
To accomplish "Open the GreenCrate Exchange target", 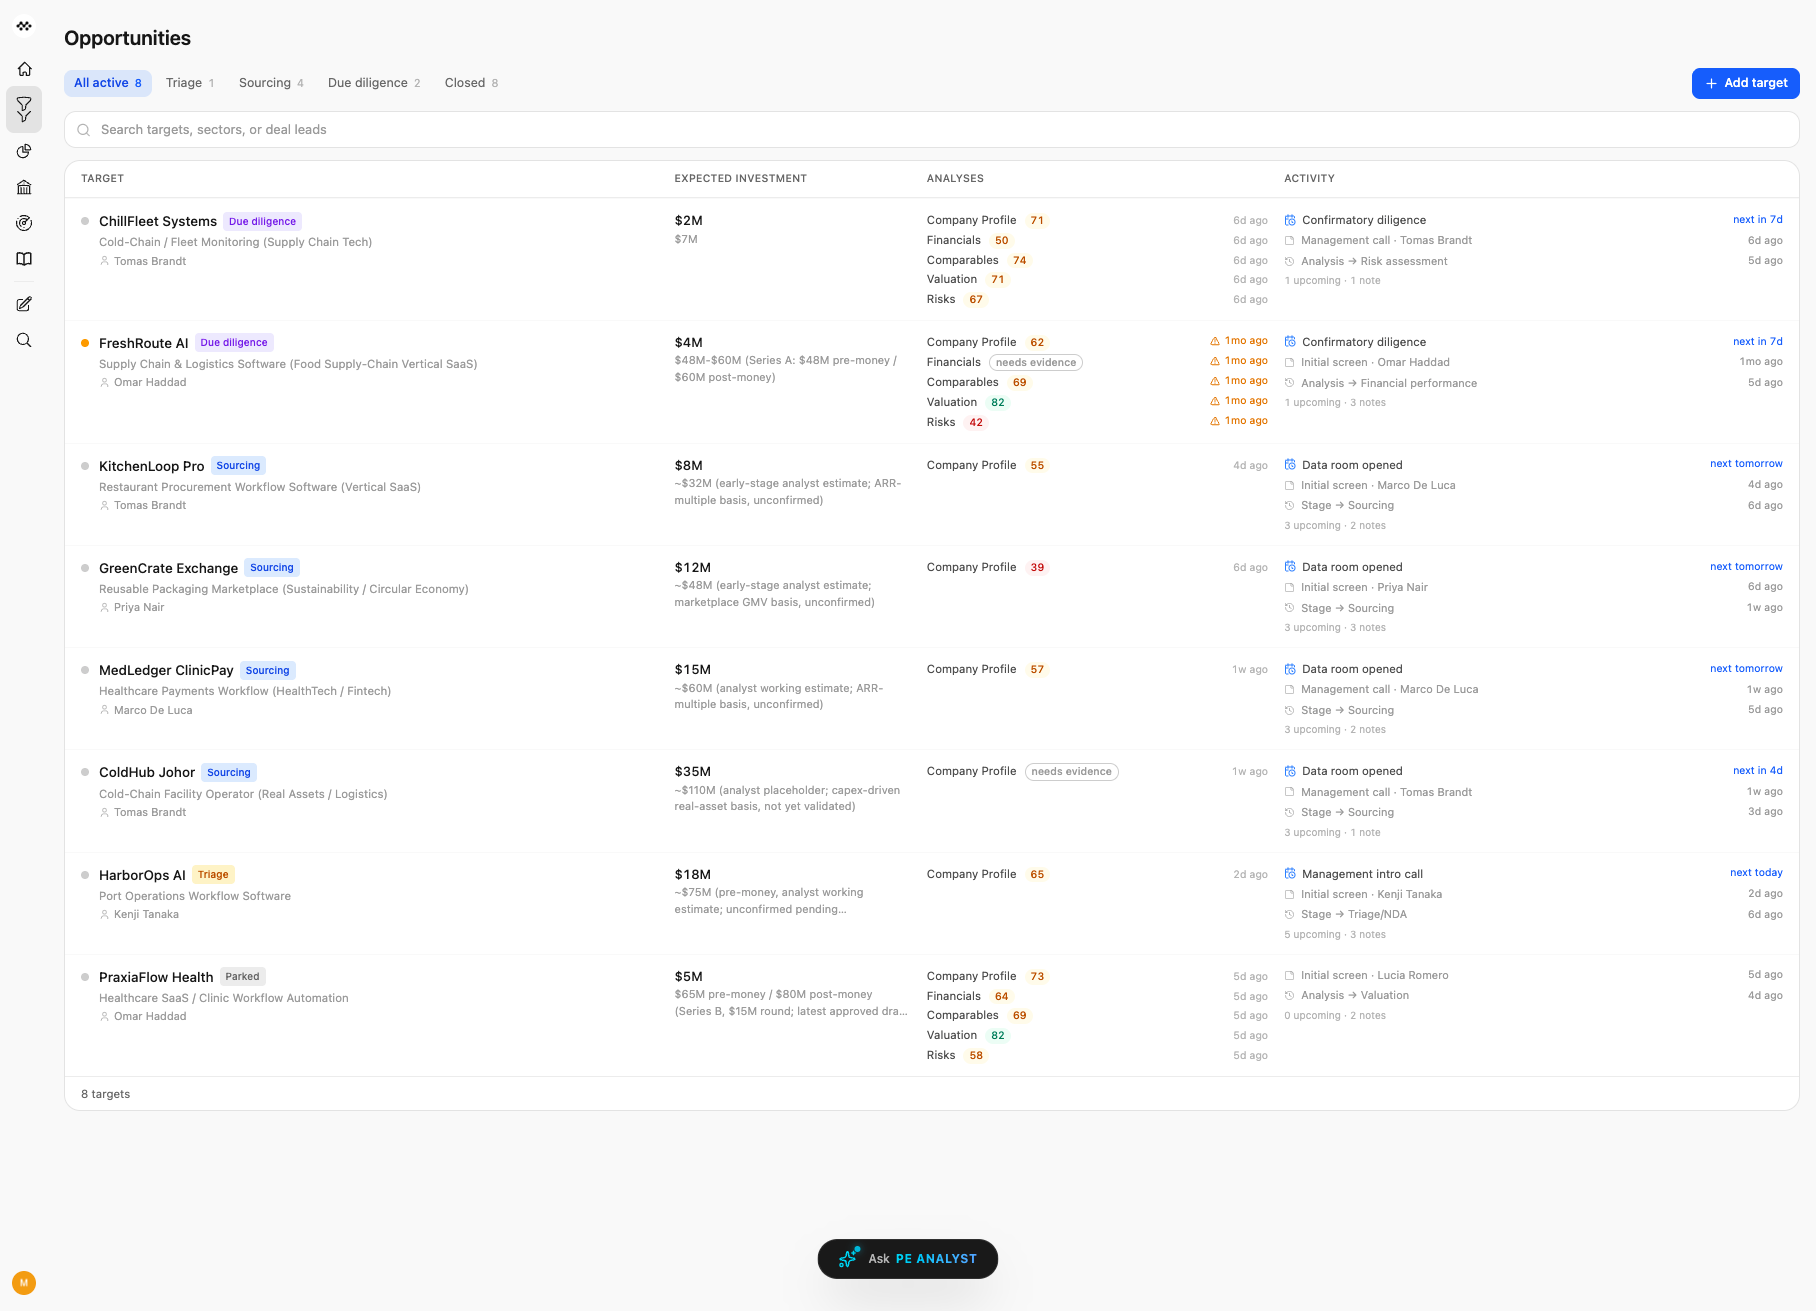I will tap(168, 568).
